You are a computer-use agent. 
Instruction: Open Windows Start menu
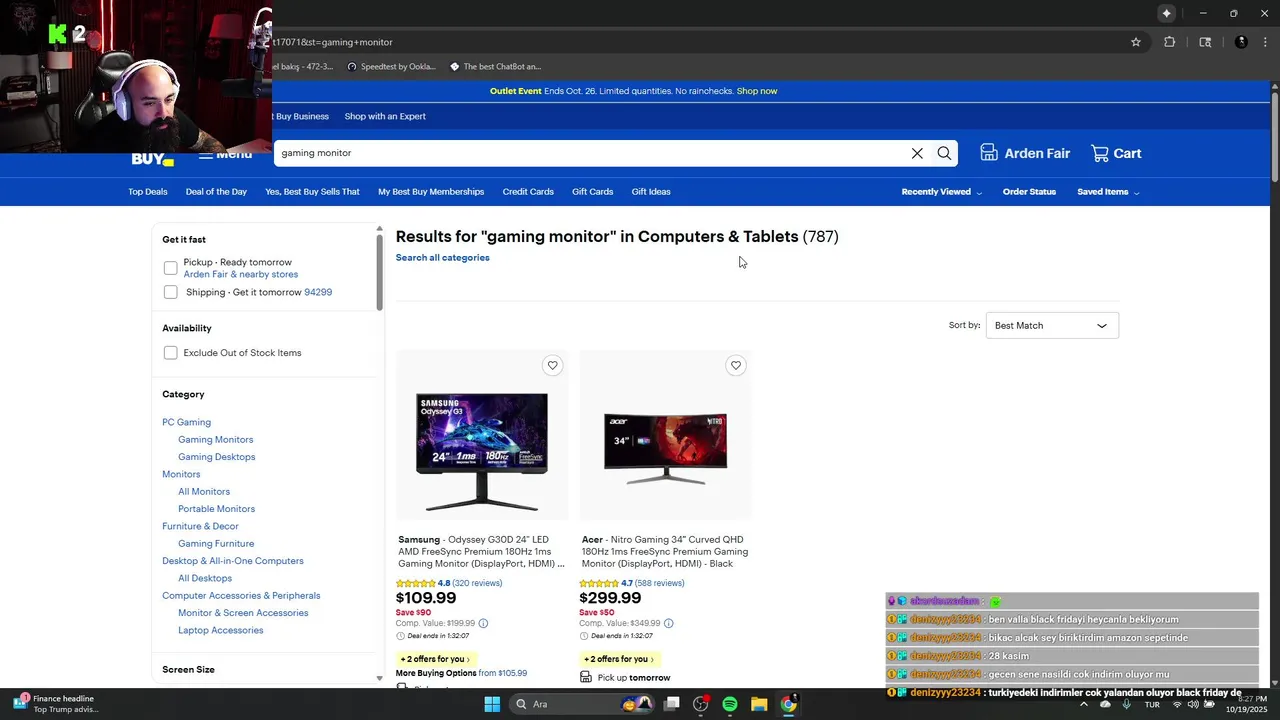coord(492,704)
